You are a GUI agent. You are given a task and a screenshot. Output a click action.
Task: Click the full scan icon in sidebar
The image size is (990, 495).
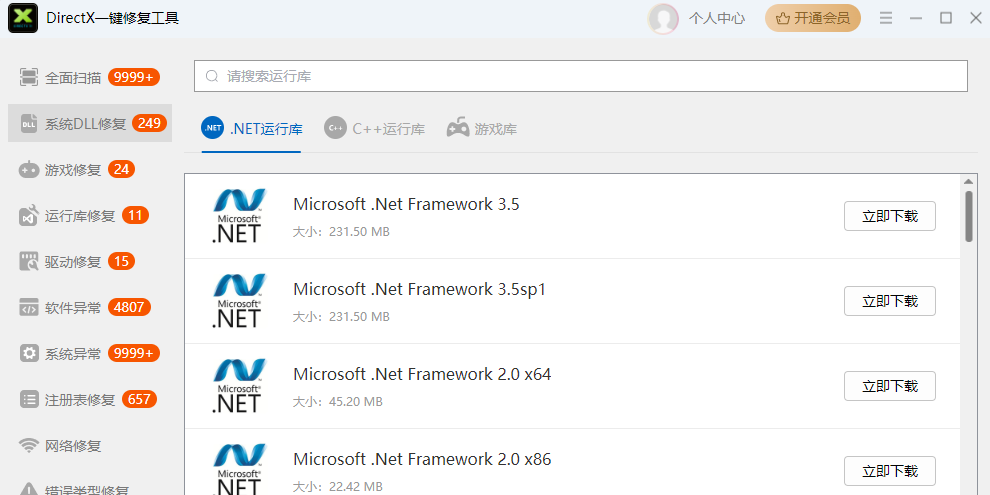[28, 78]
